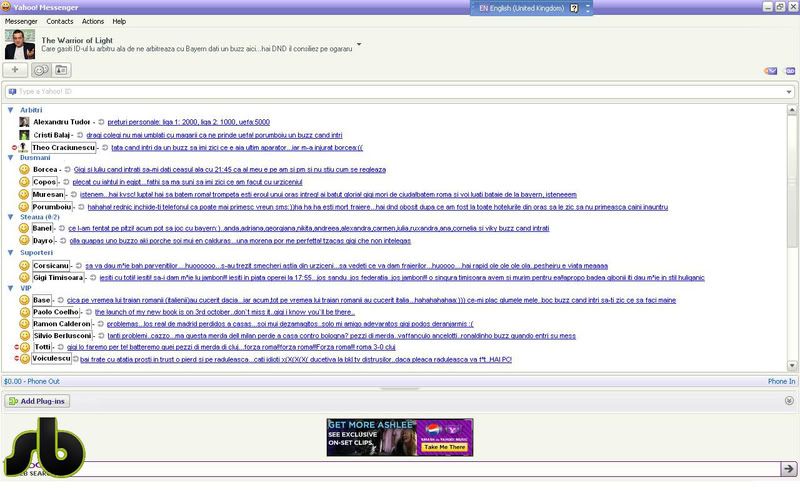The image size is (800, 500).
Task: Collapse the VIP group
Action: click(x=10, y=288)
